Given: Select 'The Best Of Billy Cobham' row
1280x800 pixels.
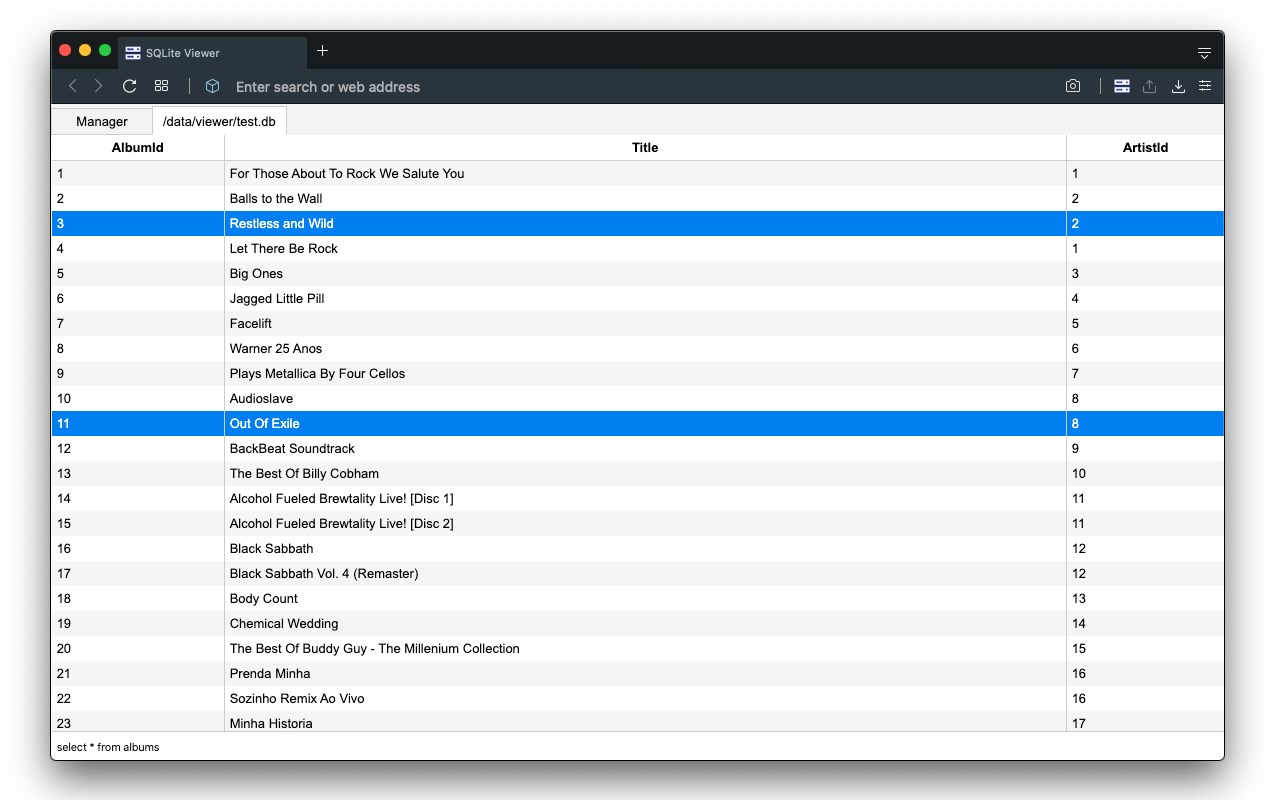Looking at the screenshot, I should 638,473.
